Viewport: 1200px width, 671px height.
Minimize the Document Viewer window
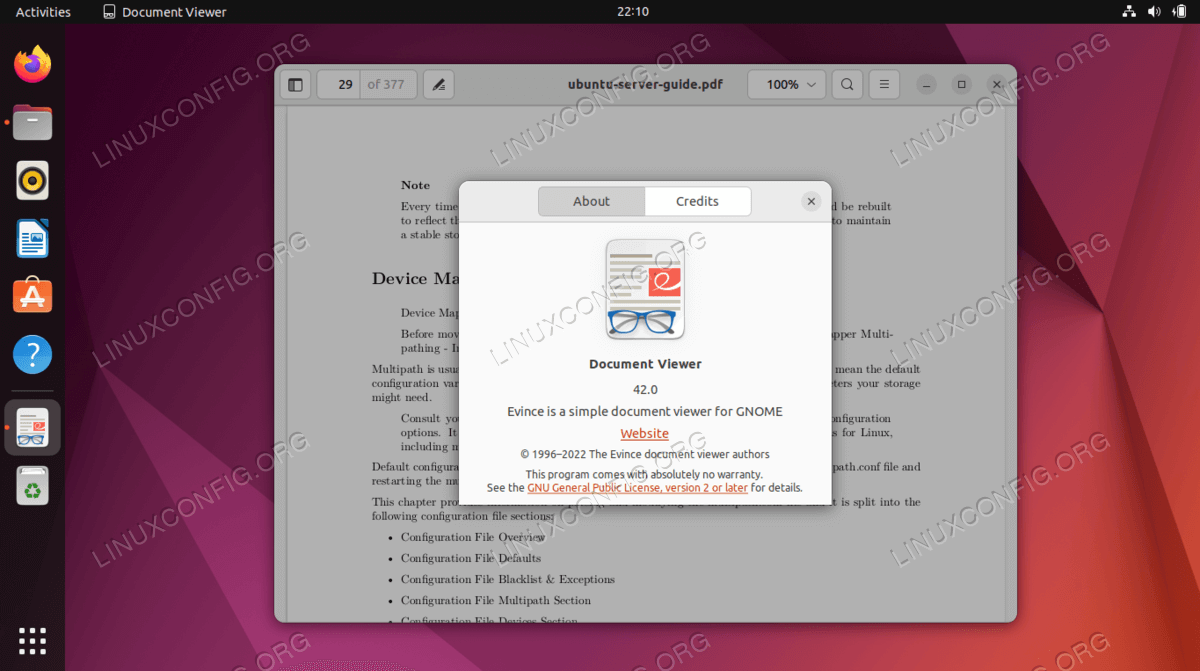[927, 85]
